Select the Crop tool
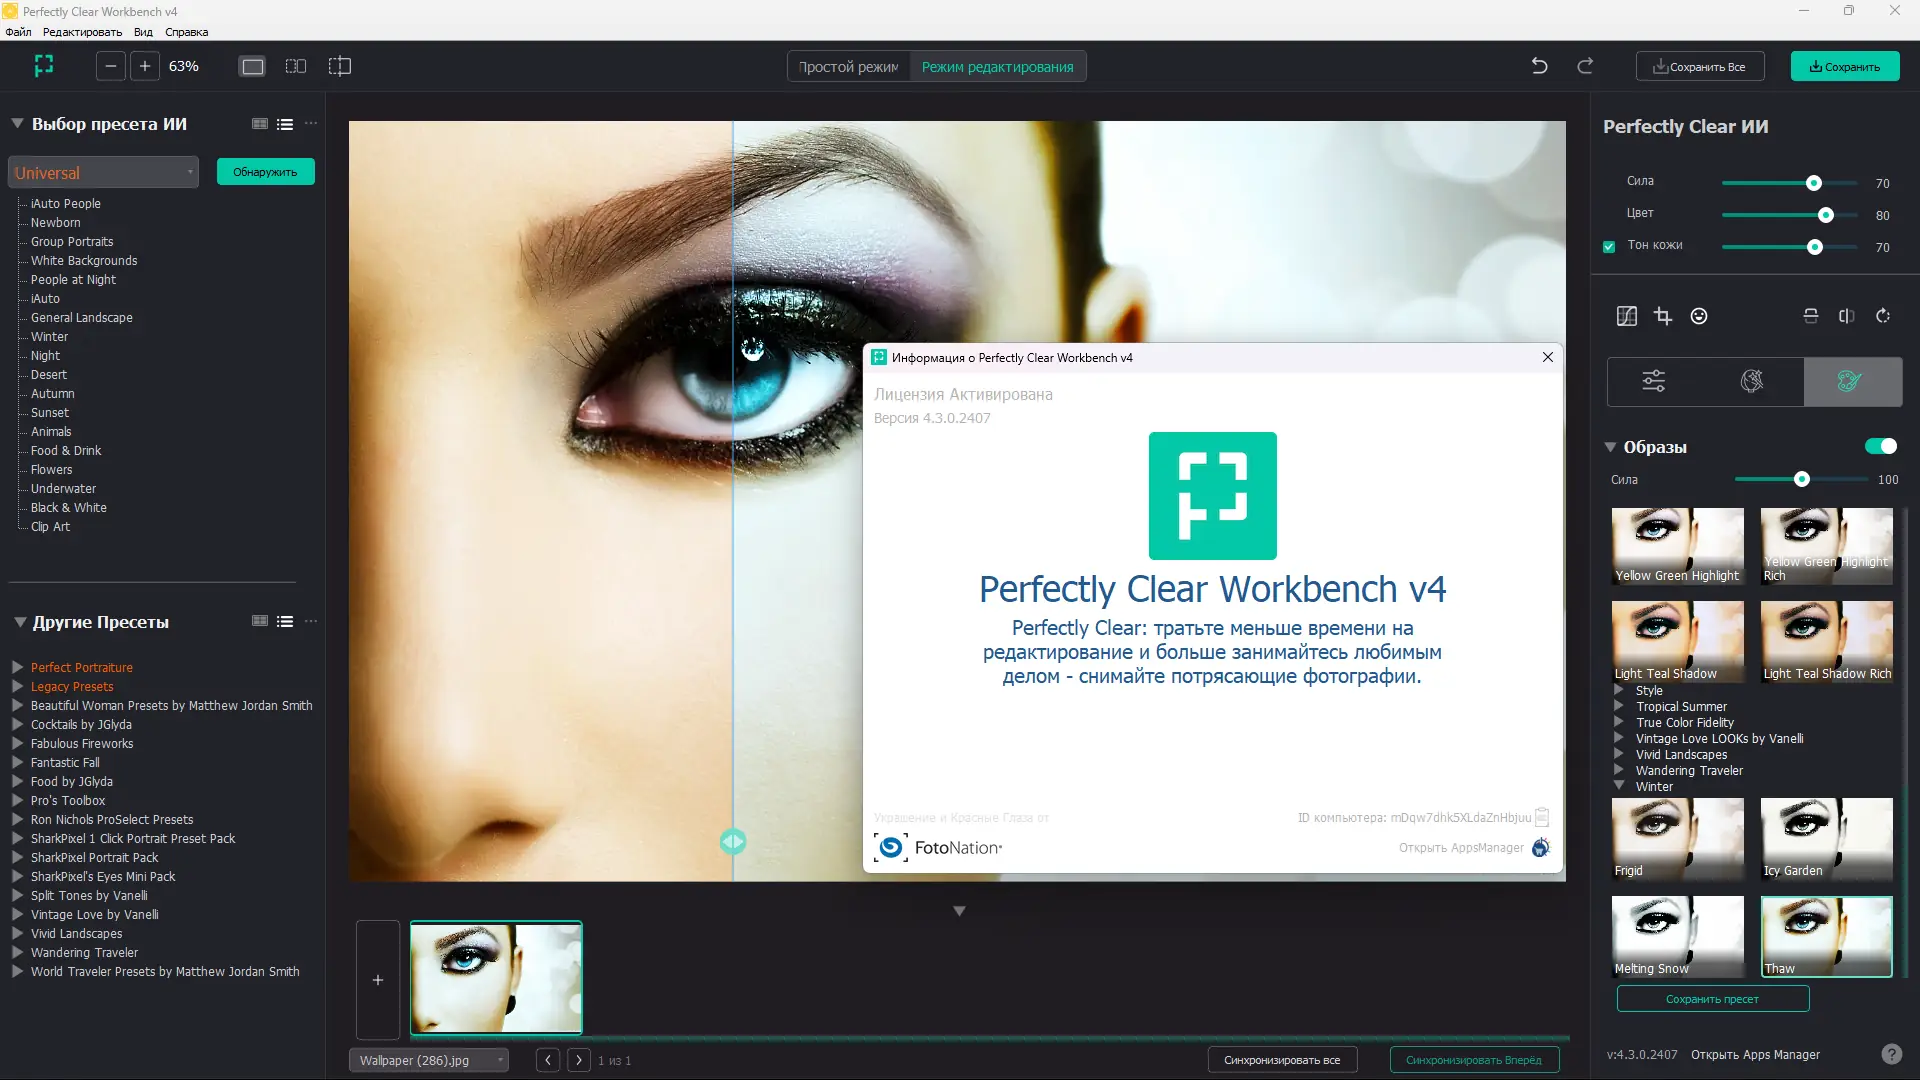 pos(1663,315)
